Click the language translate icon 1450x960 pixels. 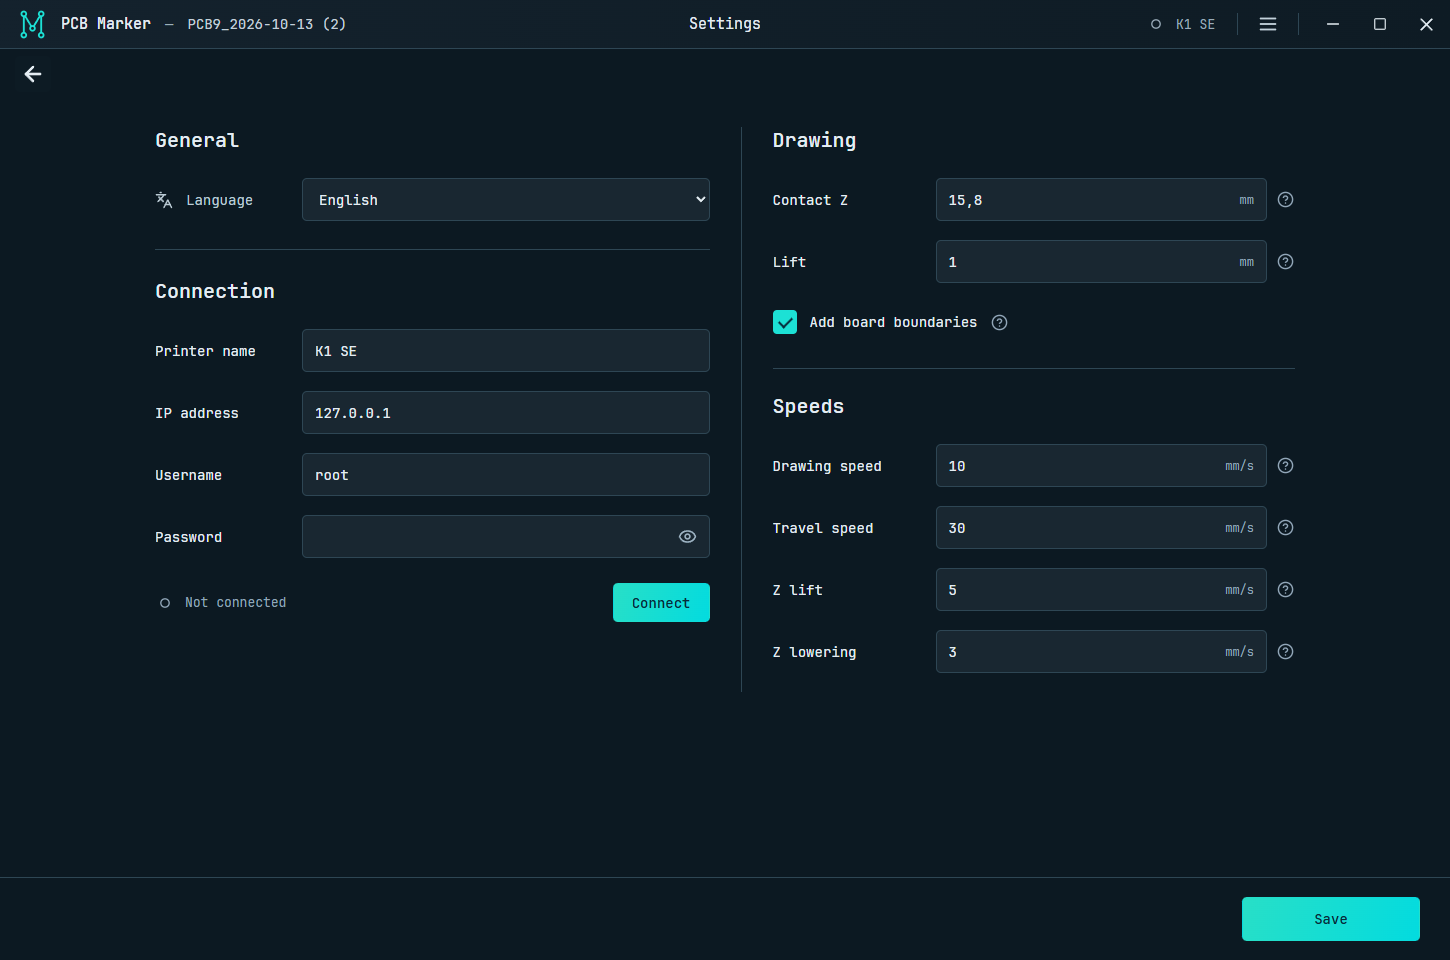pyautogui.click(x=164, y=200)
